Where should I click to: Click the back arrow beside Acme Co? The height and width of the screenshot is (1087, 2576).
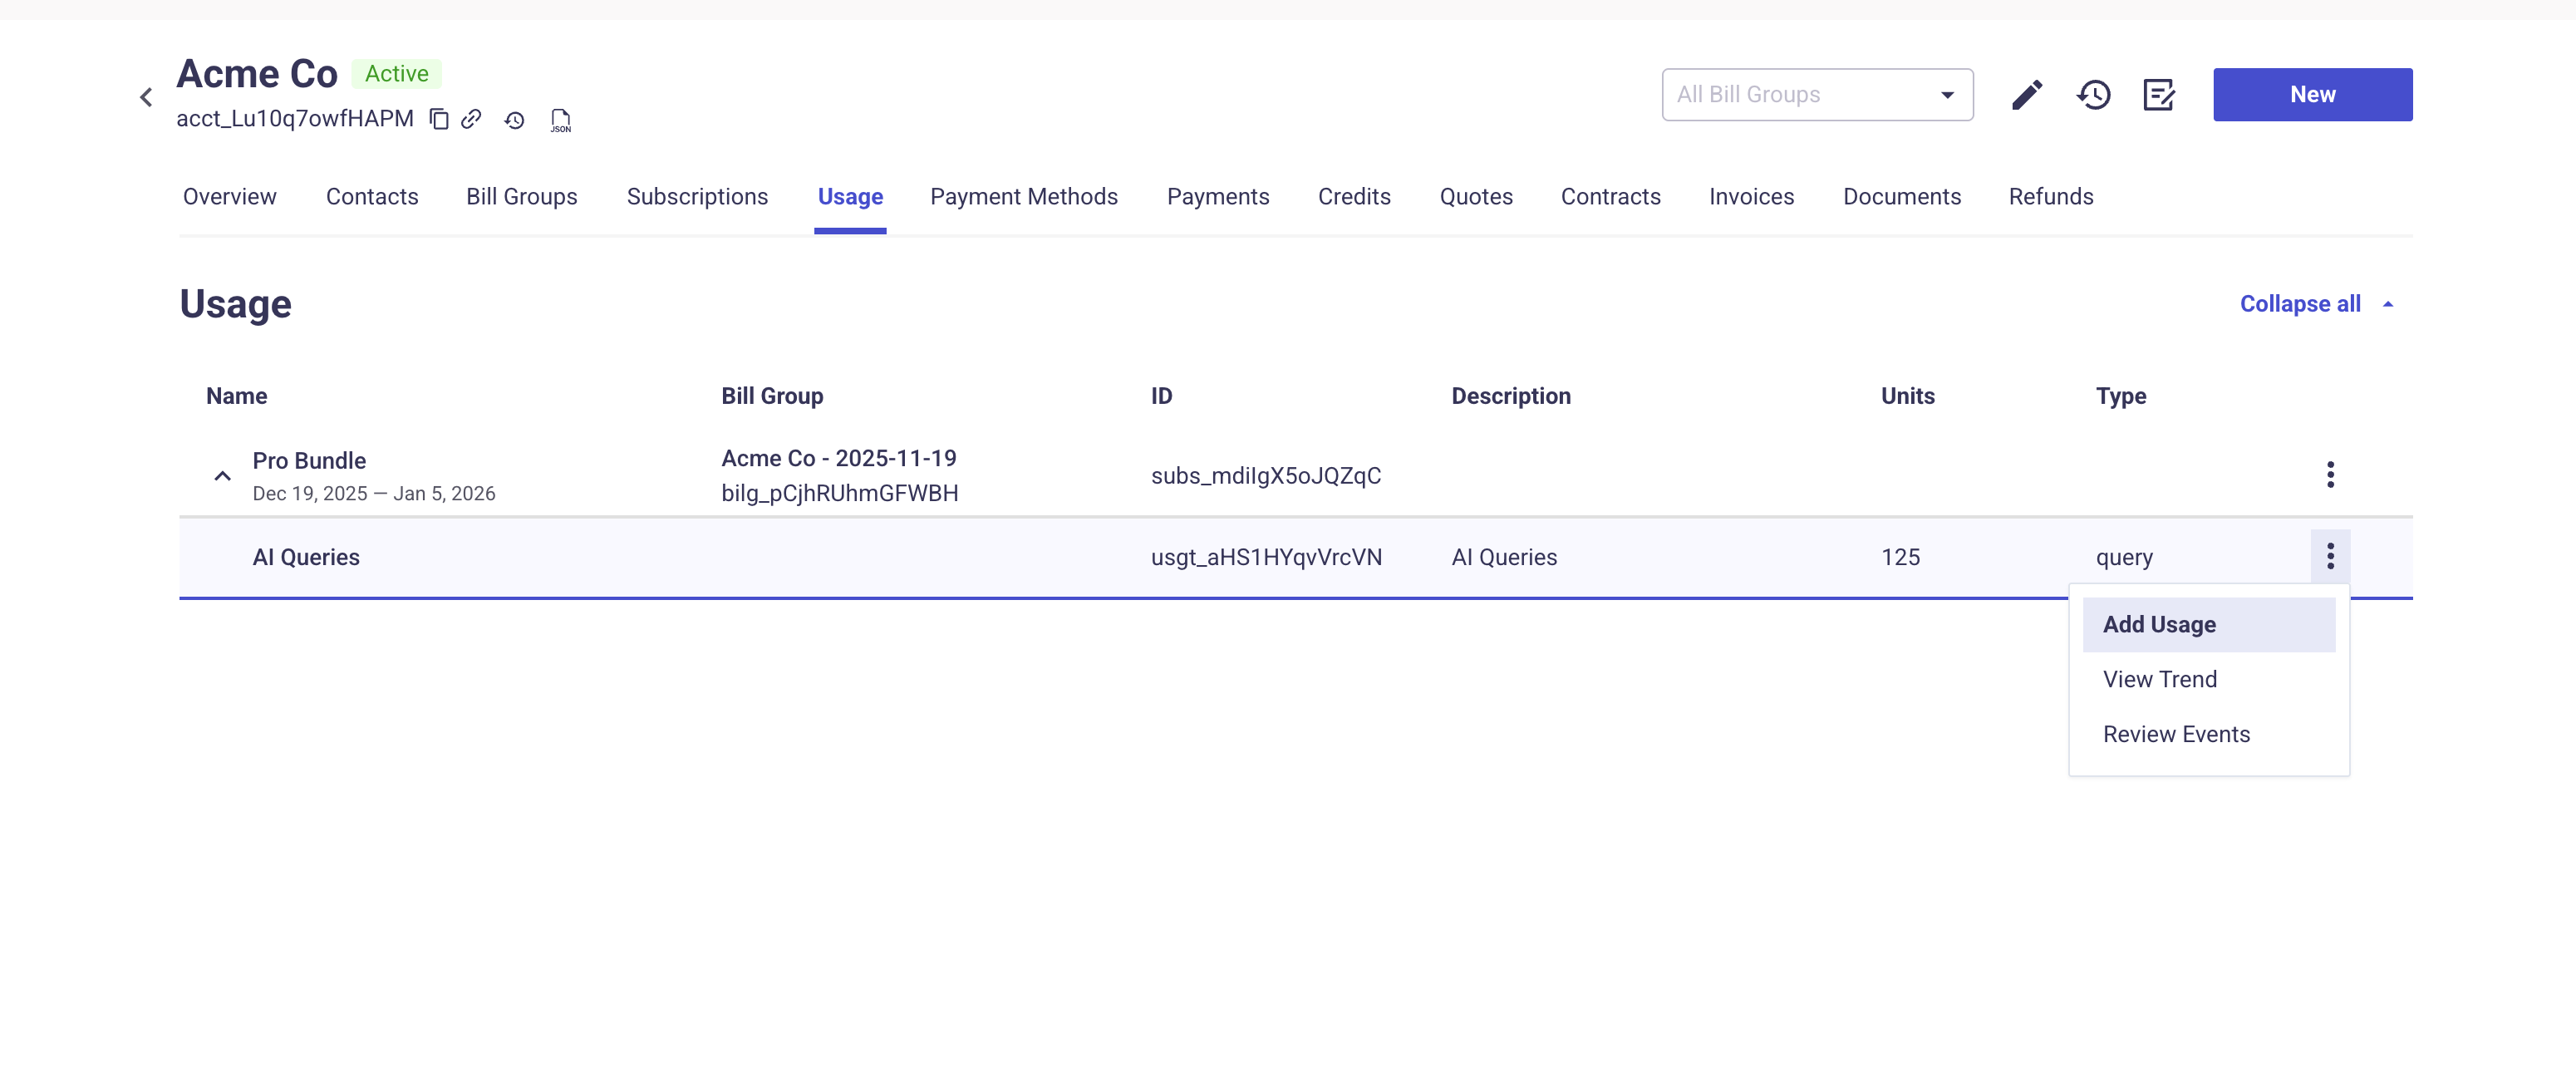(146, 97)
